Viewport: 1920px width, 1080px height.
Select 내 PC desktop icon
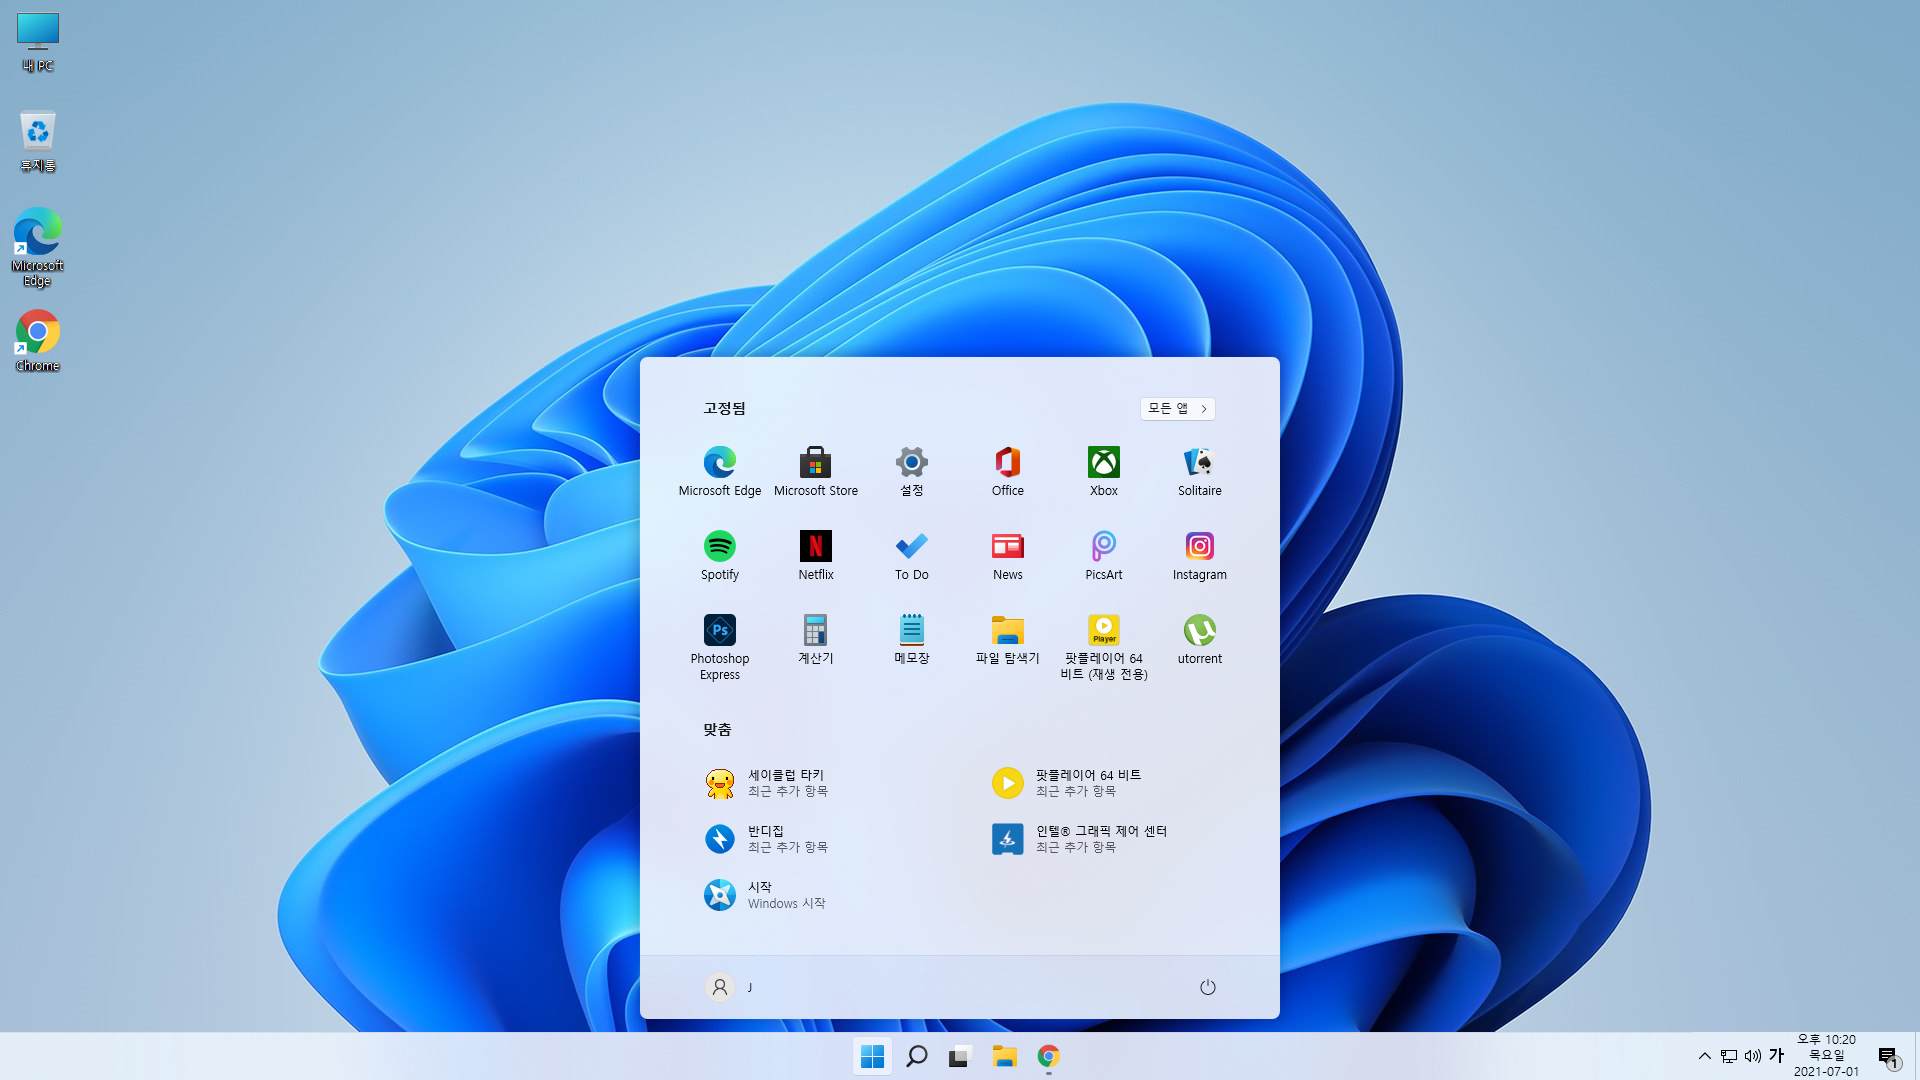point(38,42)
